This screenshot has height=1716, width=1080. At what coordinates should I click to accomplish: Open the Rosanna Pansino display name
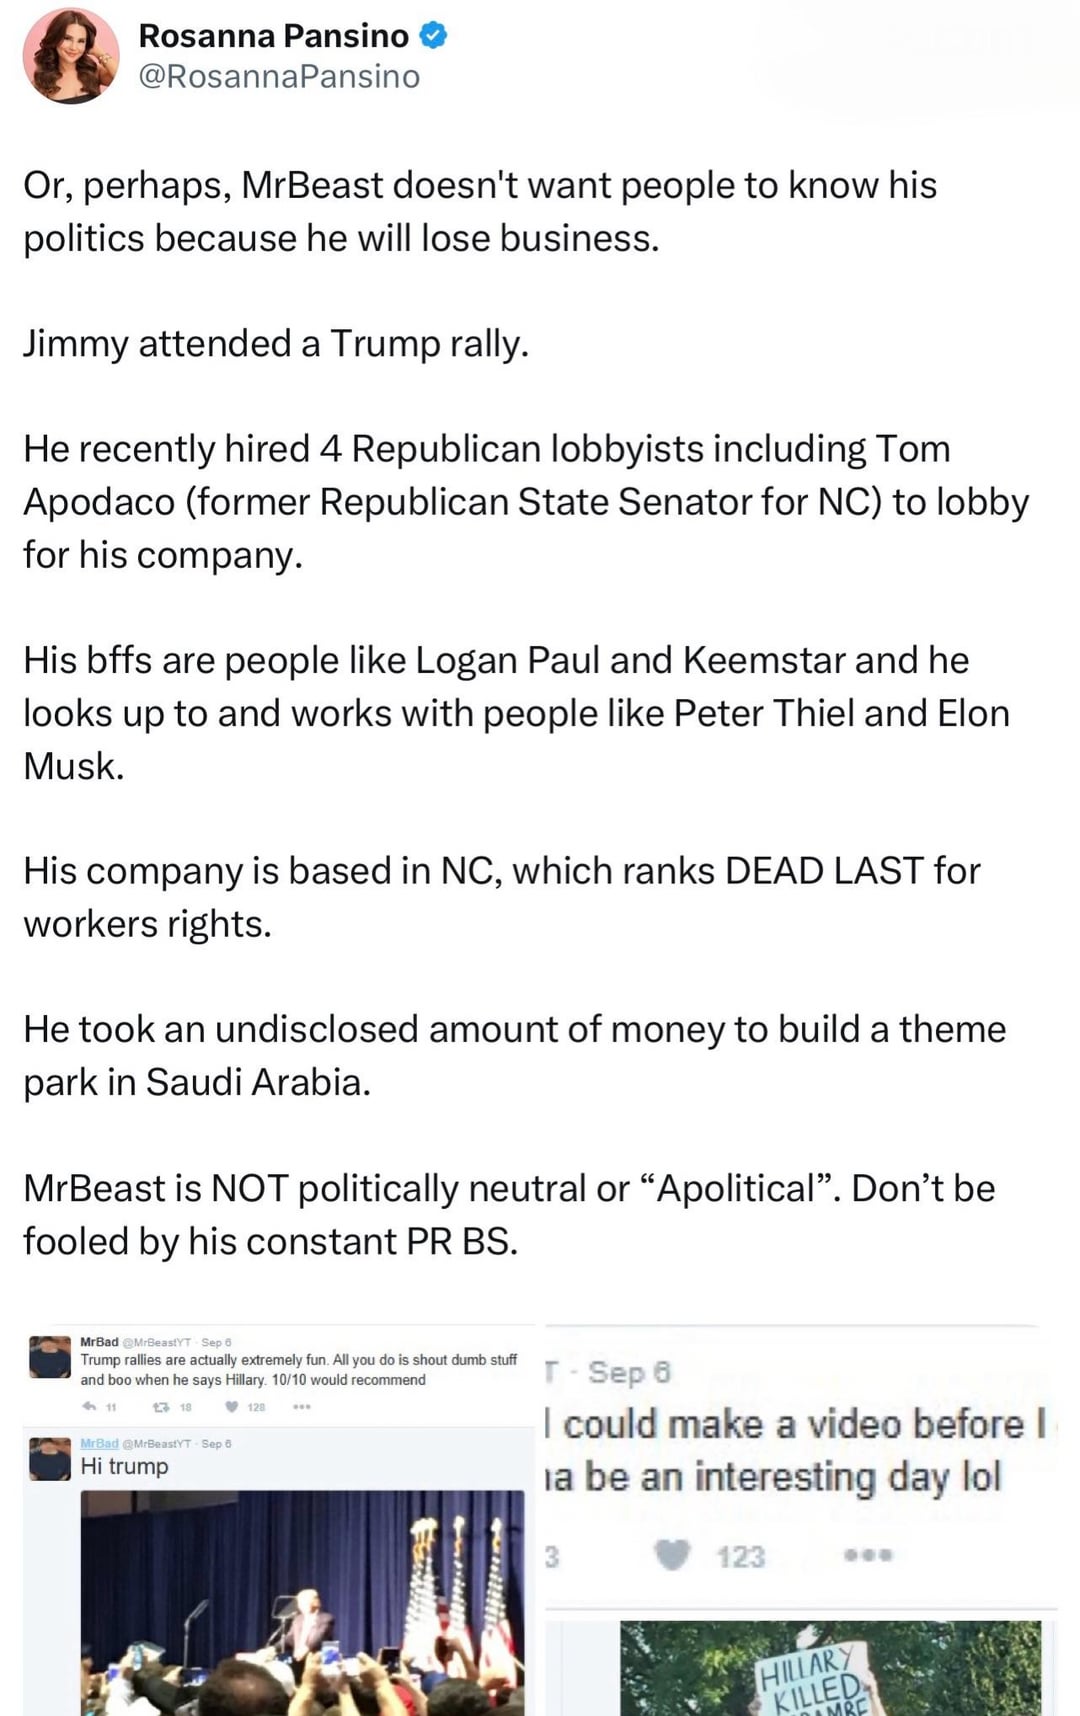(x=273, y=36)
